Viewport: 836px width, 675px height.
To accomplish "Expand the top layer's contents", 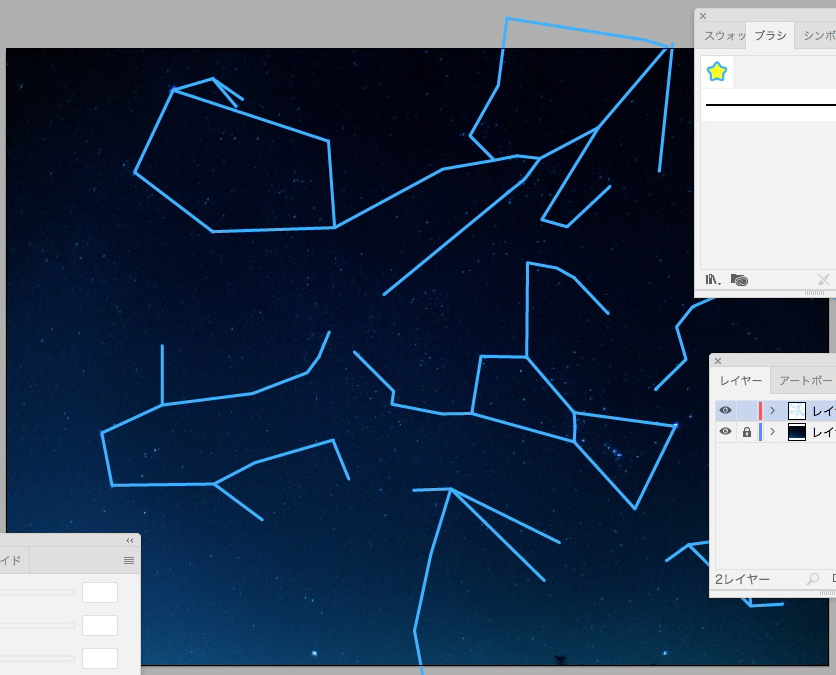I will tap(772, 410).
